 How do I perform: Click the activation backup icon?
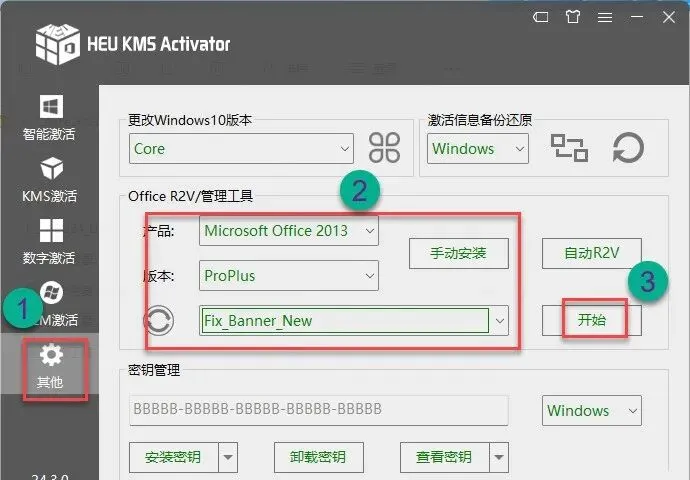point(569,148)
